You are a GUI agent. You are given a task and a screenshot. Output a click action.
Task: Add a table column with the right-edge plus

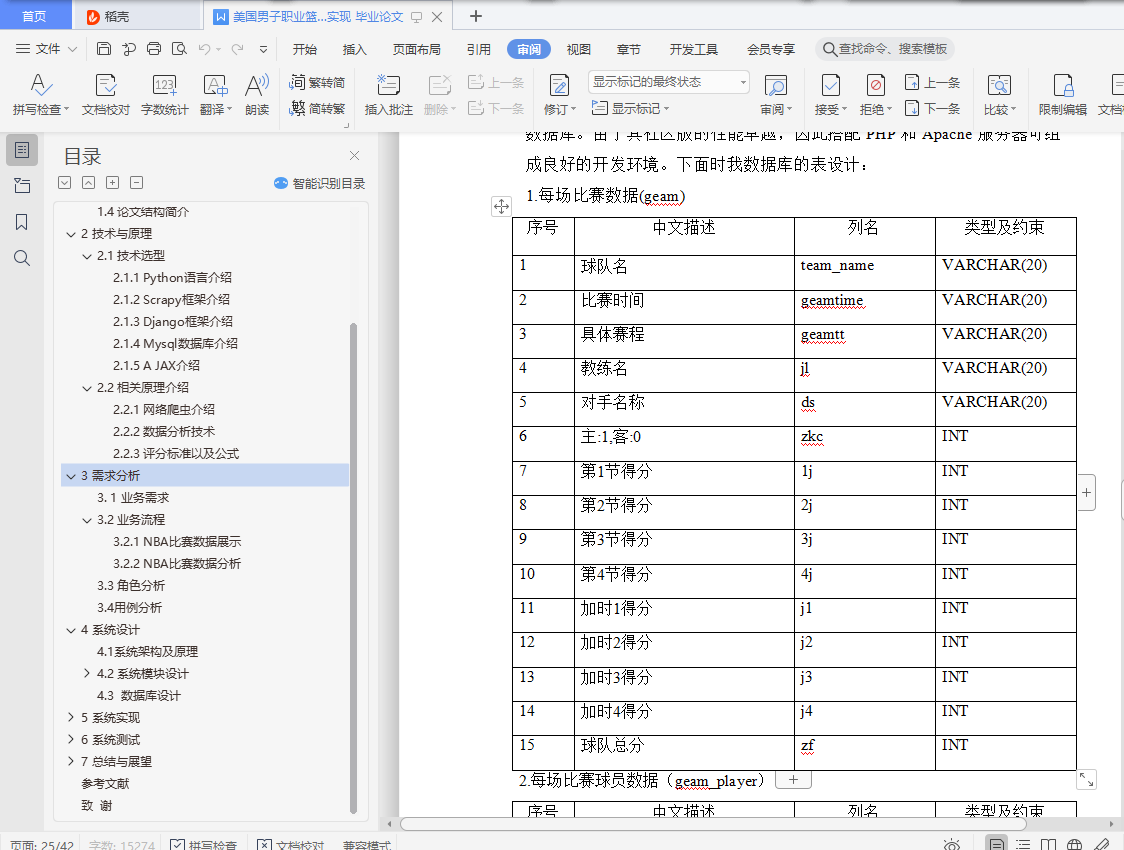click(x=1087, y=492)
